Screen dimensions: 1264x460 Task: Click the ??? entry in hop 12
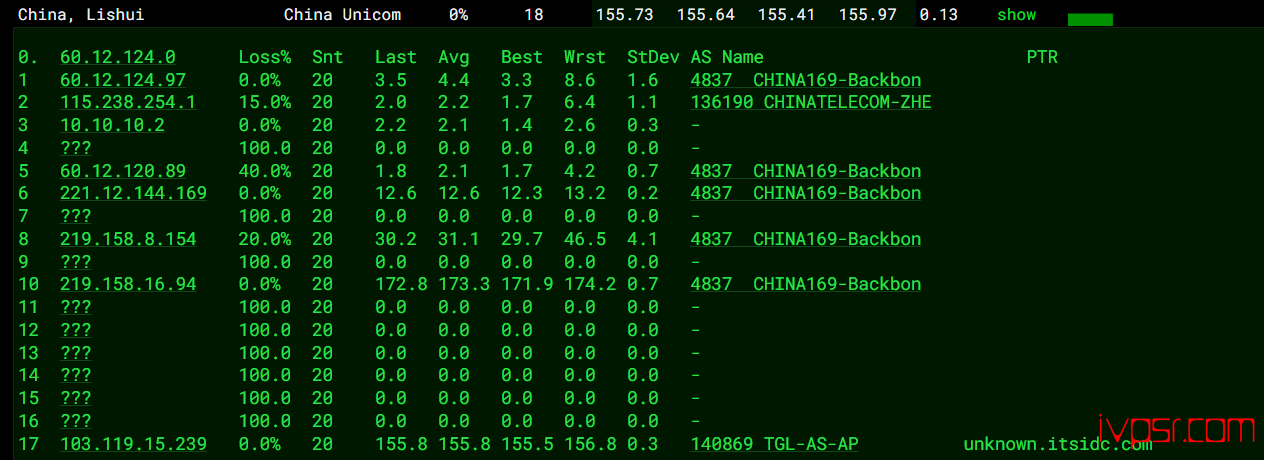pyautogui.click(x=76, y=329)
